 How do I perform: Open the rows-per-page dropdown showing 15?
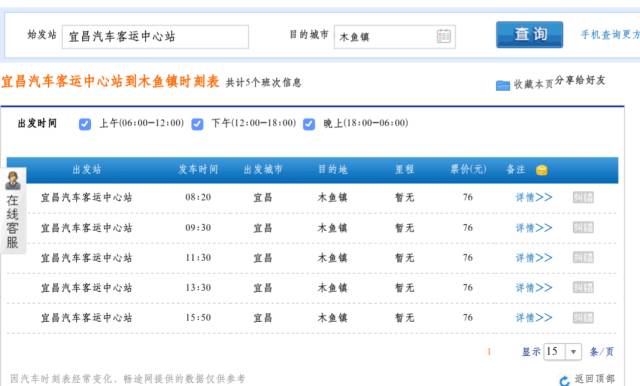pos(563,352)
